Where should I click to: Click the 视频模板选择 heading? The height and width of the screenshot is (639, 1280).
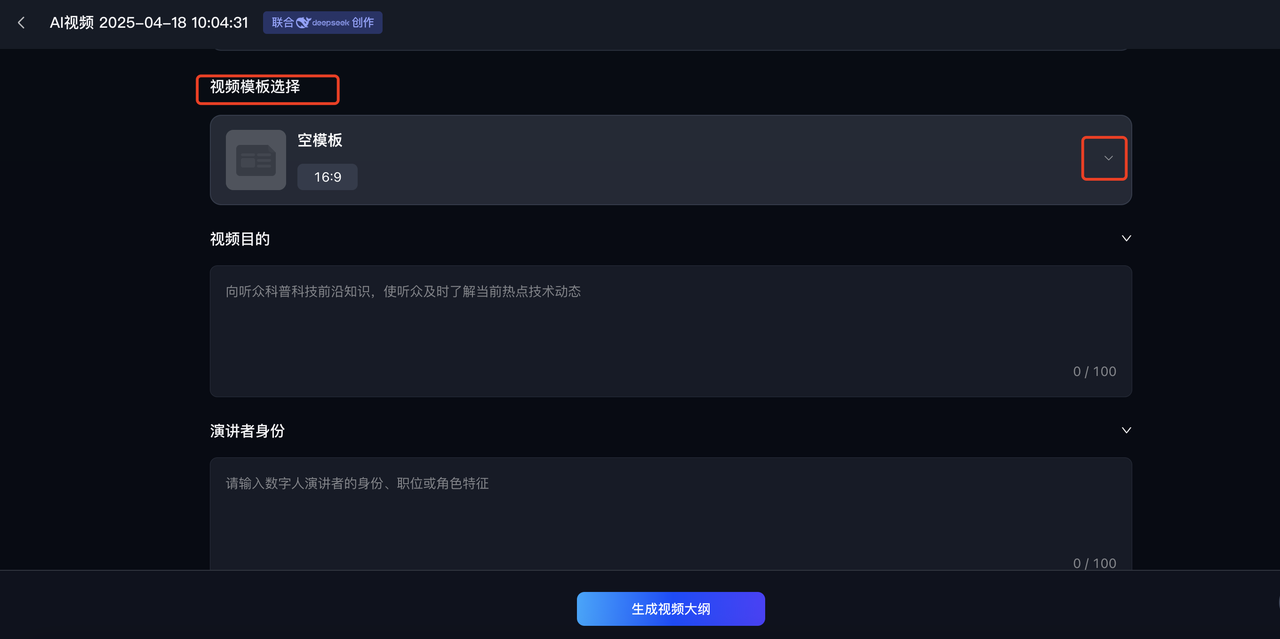pos(255,87)
